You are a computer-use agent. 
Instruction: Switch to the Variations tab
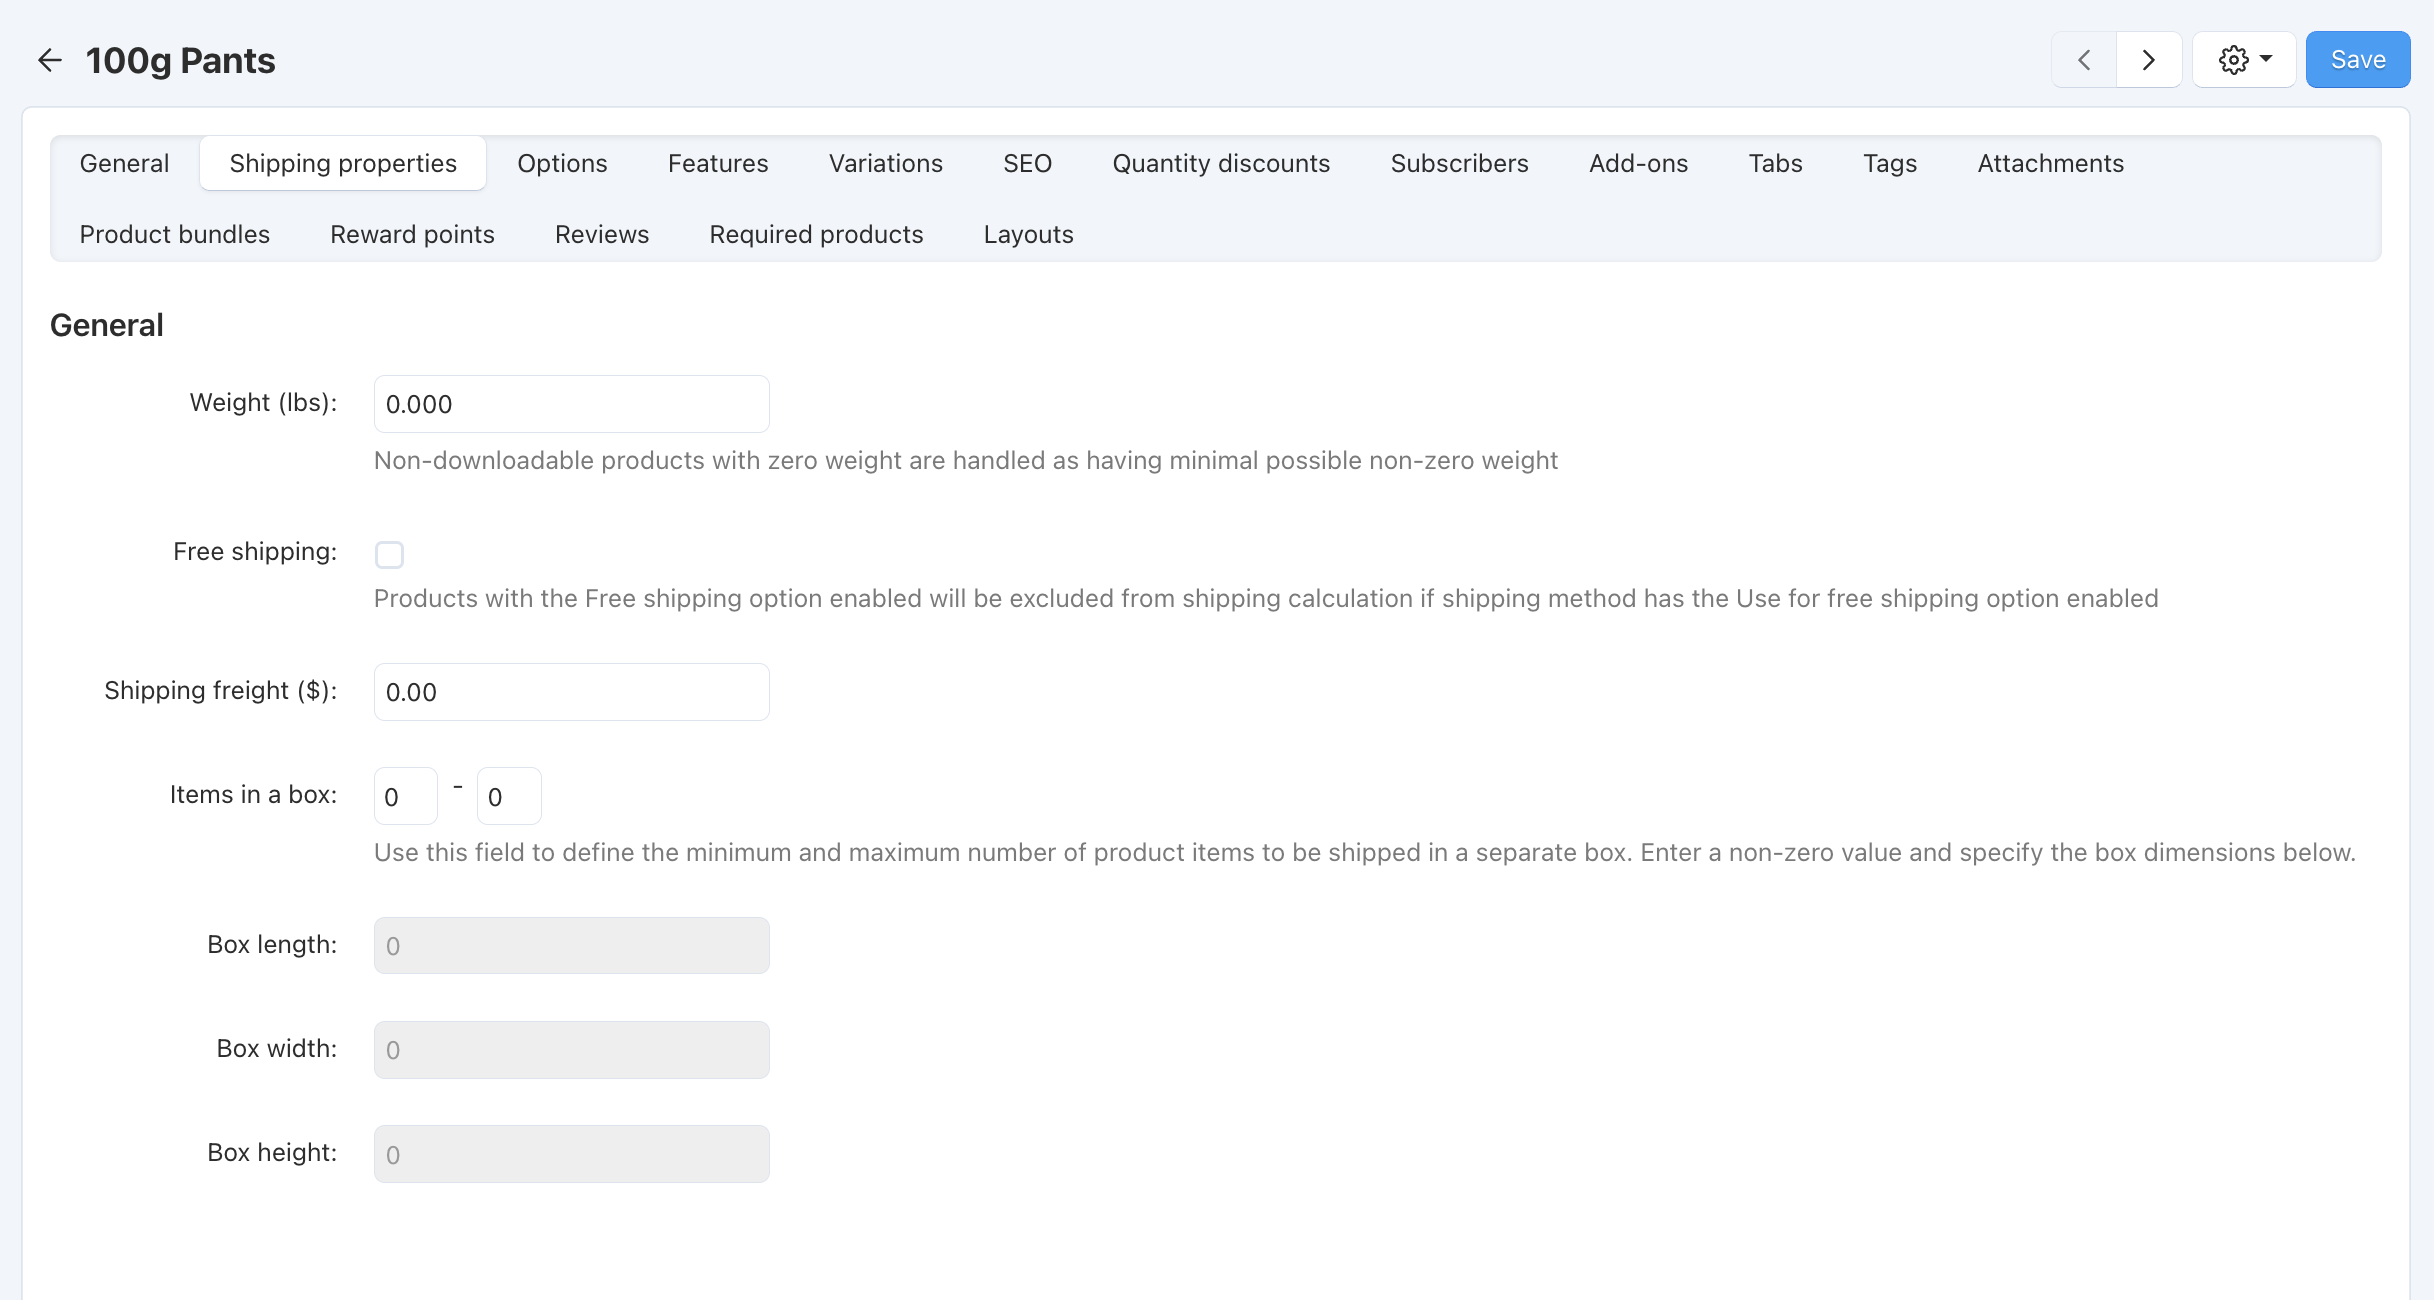click(886, 163)
